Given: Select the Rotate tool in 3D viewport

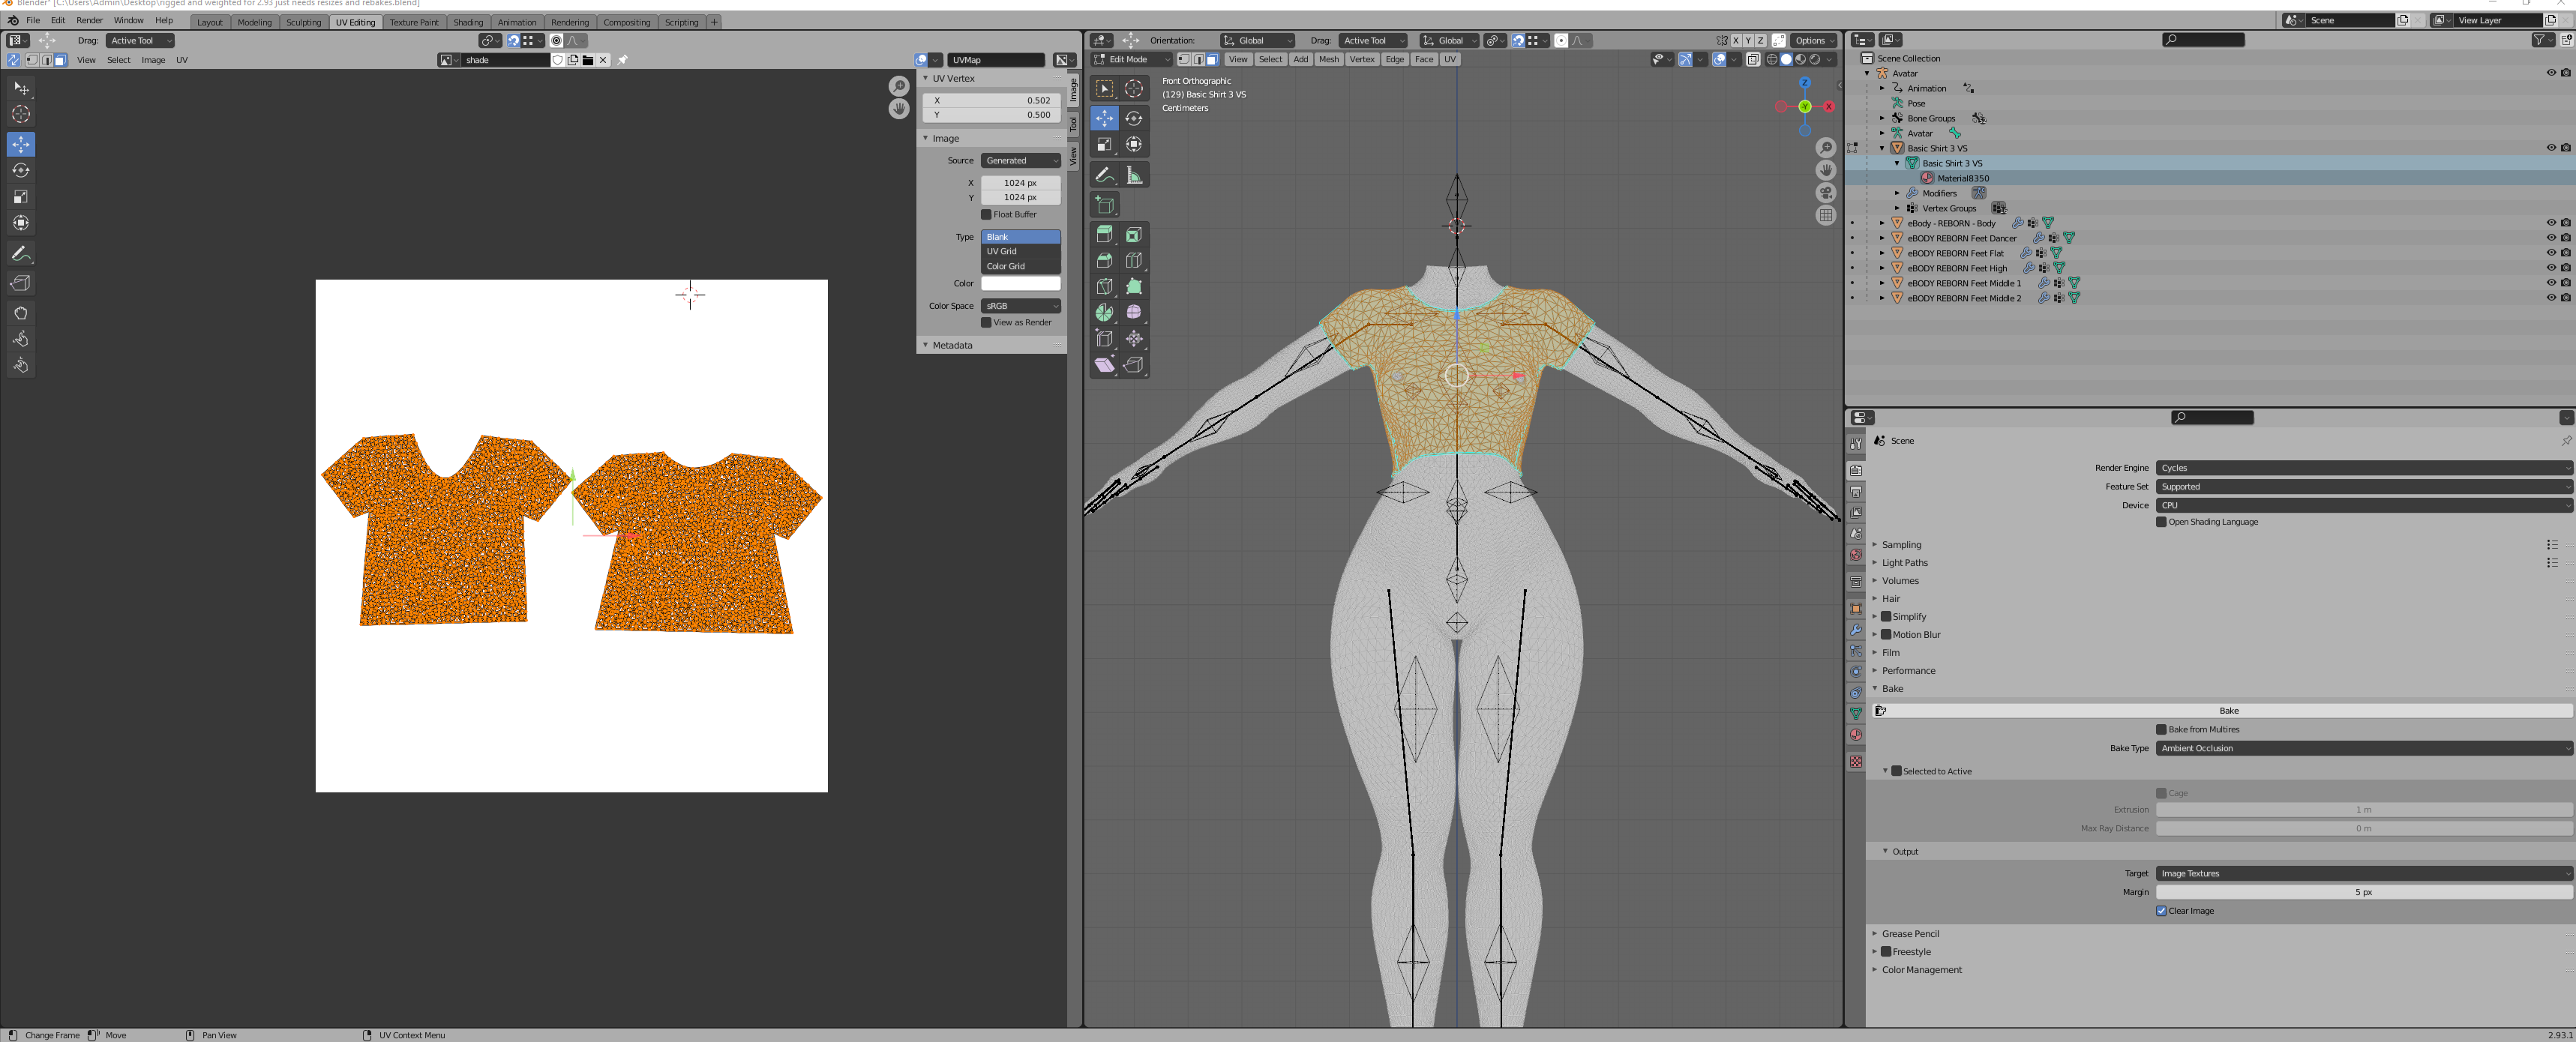Looking at the screenshot, I should click(x=1133, y=118).
